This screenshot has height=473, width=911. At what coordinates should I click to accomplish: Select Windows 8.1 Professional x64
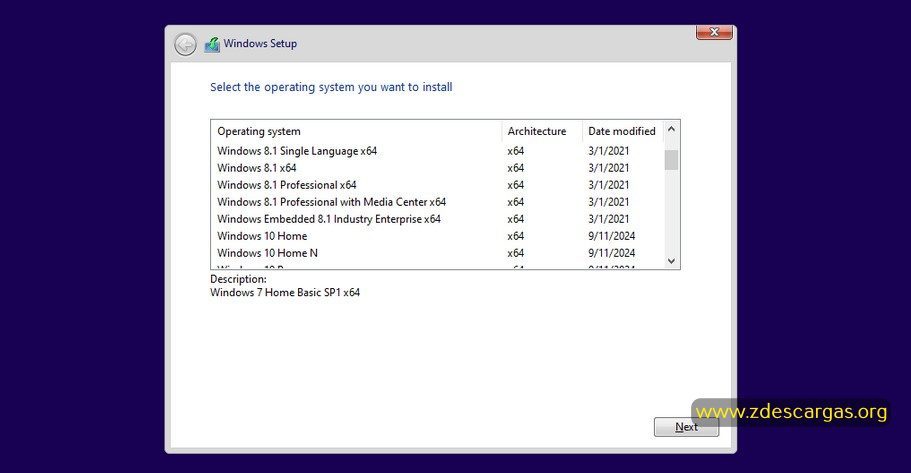tap(438, 185)
